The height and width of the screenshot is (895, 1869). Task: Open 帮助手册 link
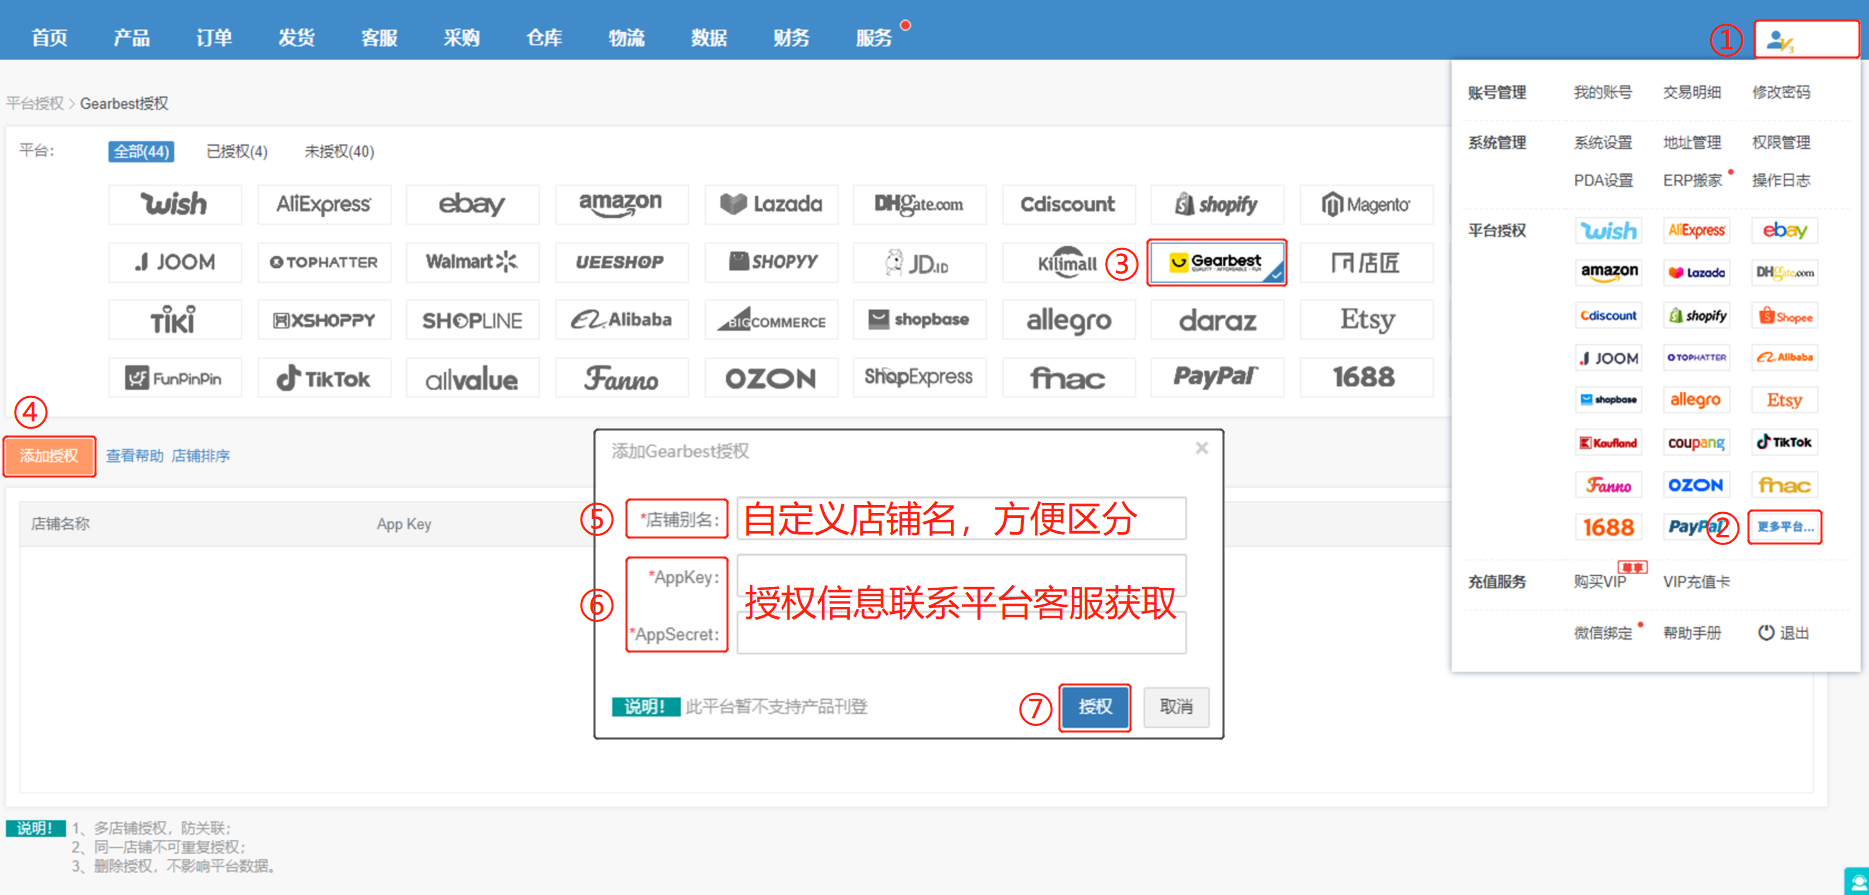tap(1692, 633)
